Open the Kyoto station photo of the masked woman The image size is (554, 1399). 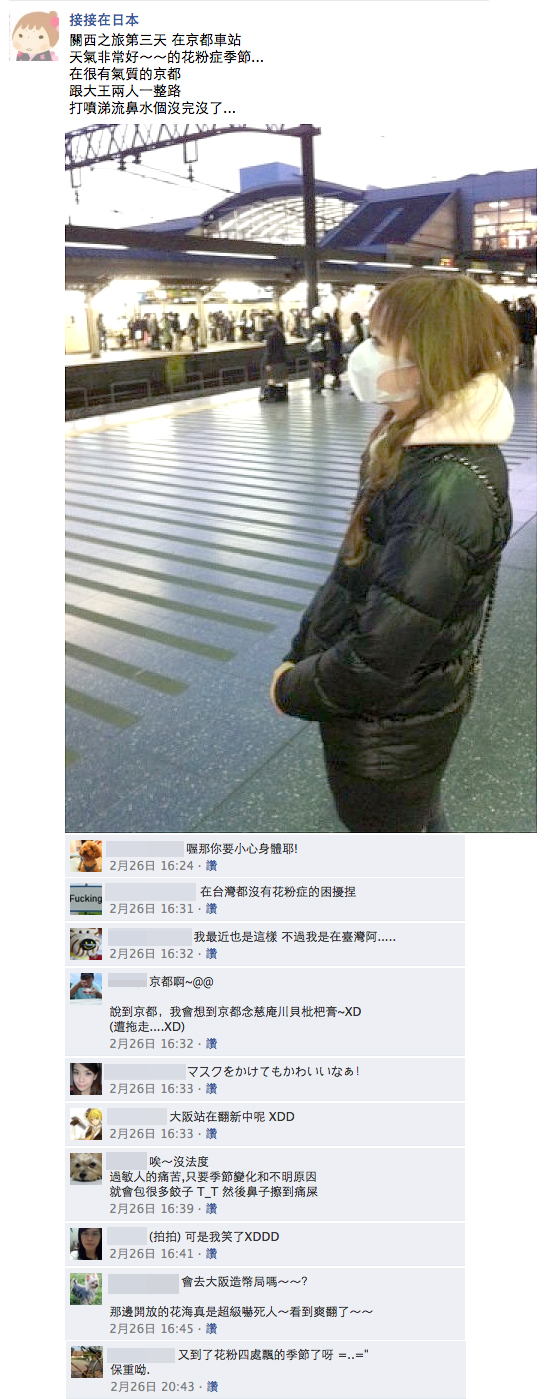point(300,478)
